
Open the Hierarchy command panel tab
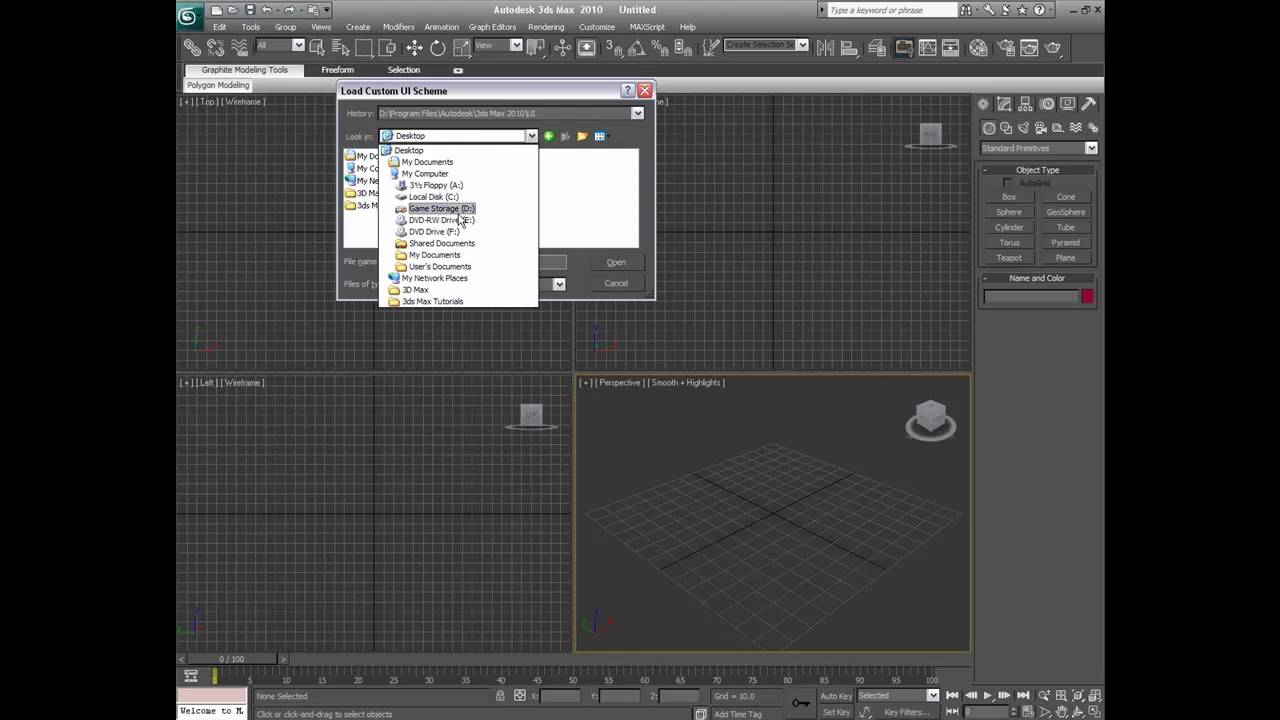(x=1025, y=104)
